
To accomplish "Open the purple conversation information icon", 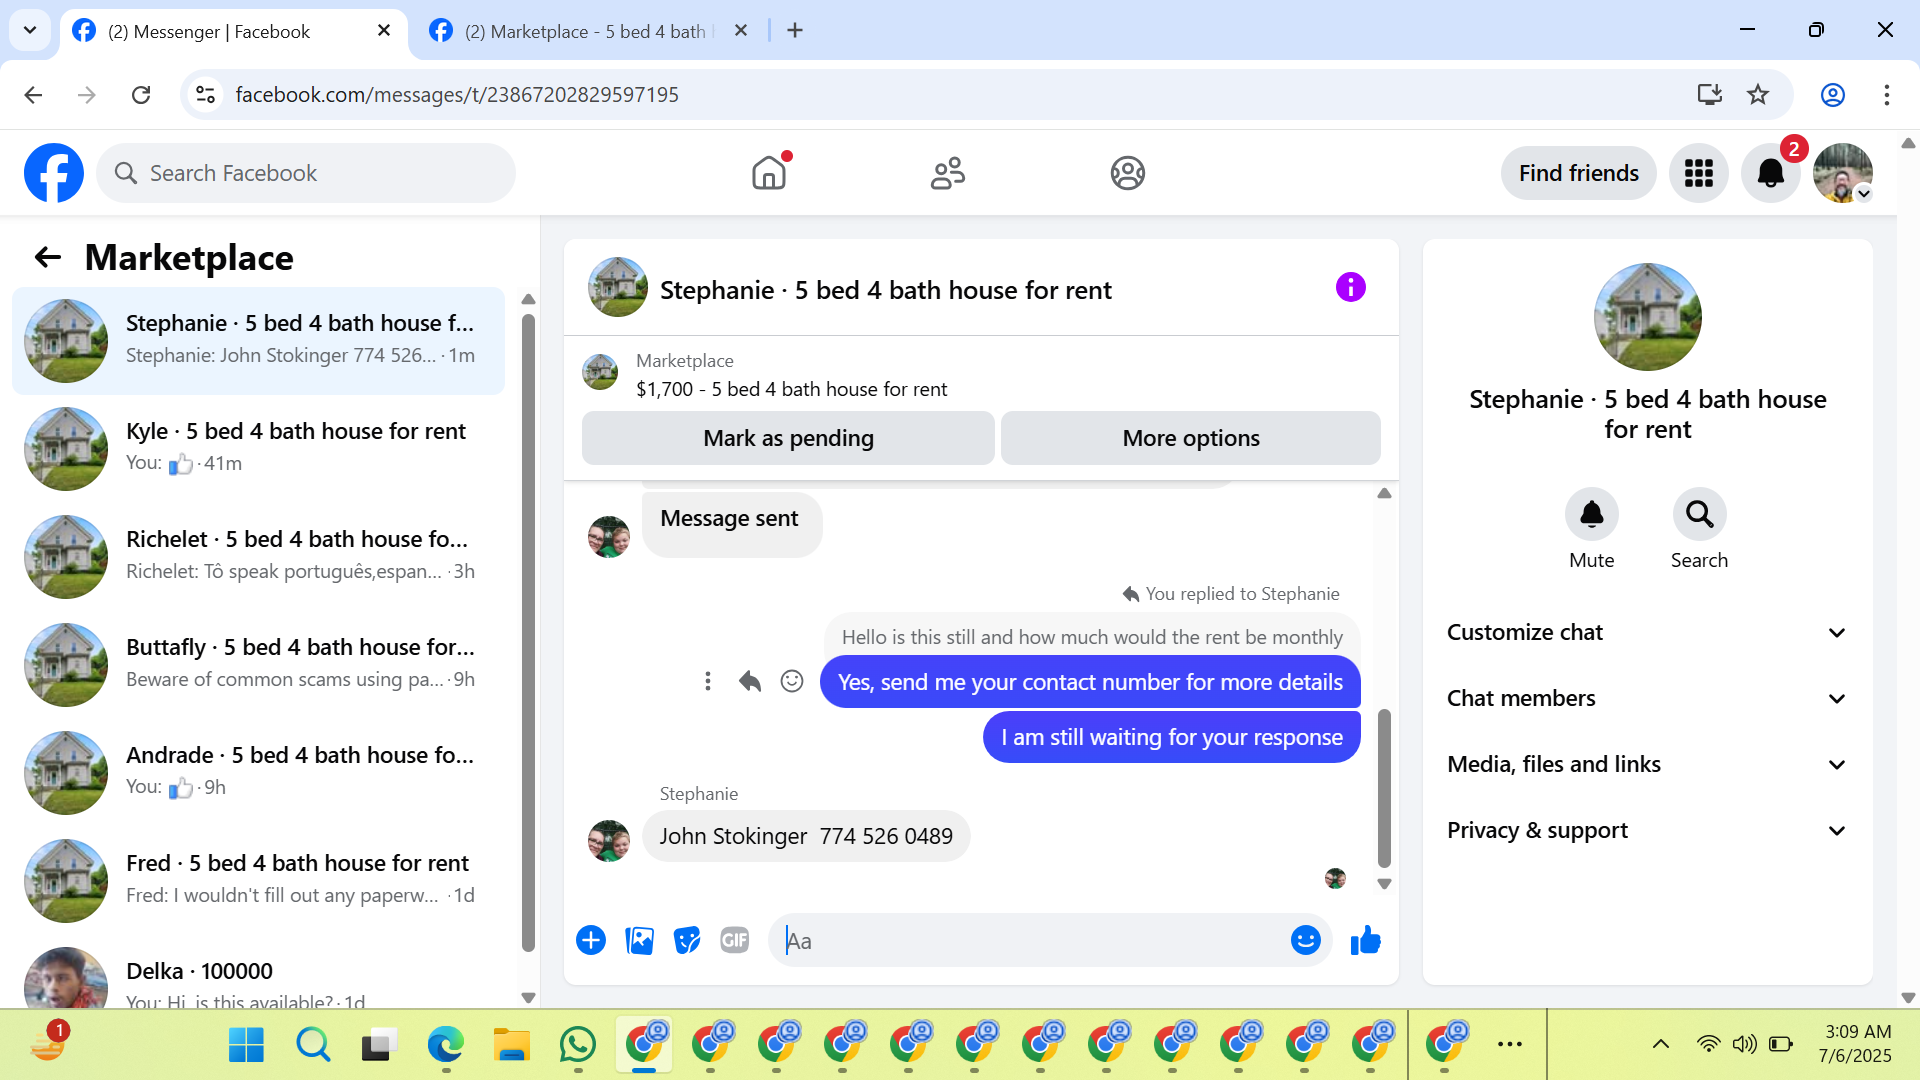I will point(1350,288).
